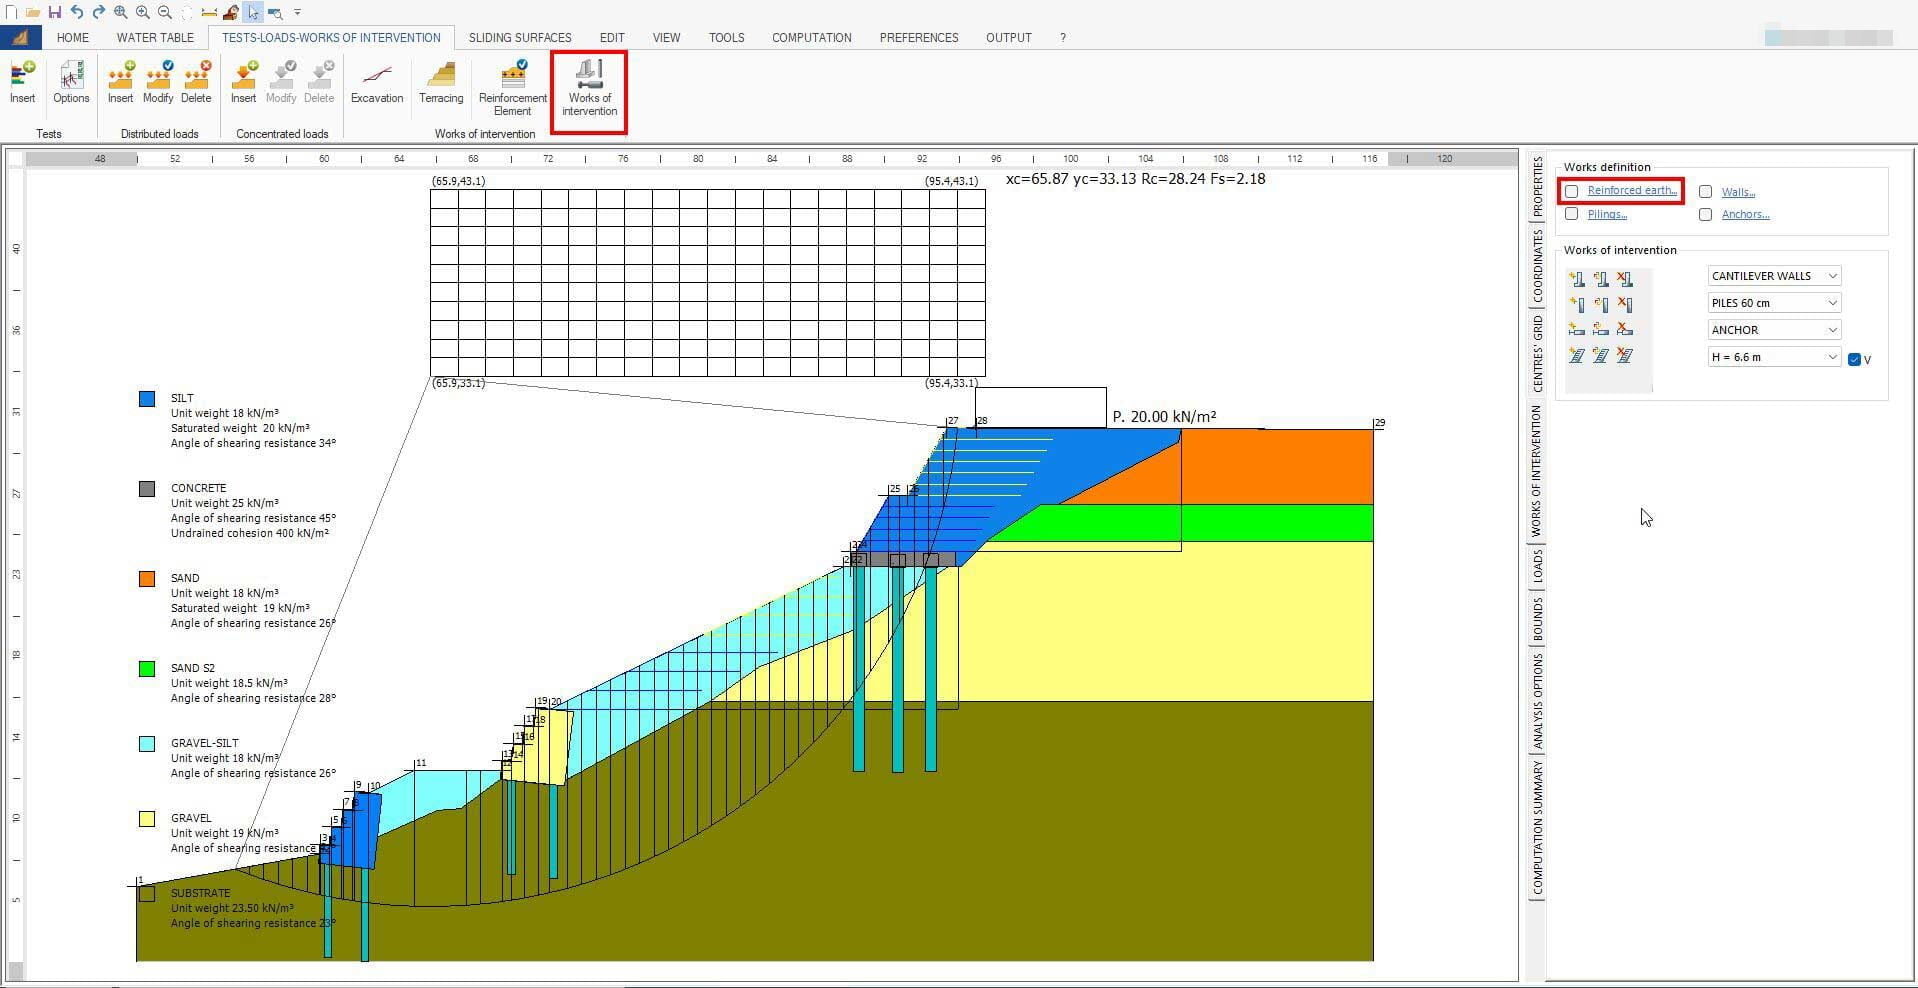
Task: Open the COMPUTATION ribbon tab
Action: tap(811, 37)
